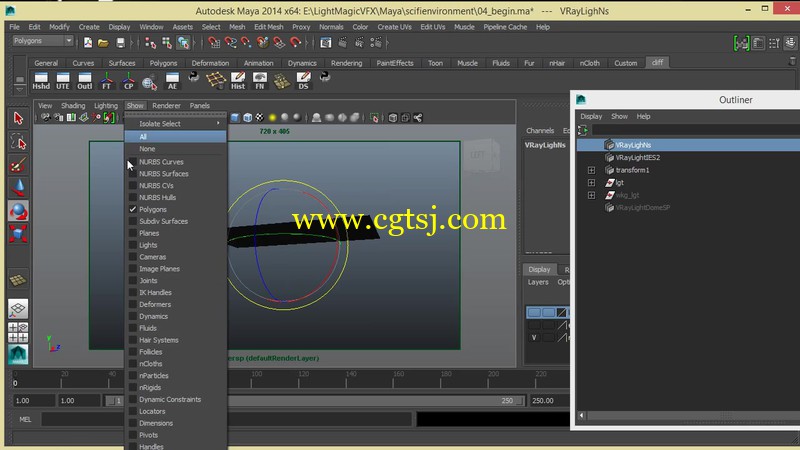Select the Scale tool cube icon
The image size is (800, 450).
[18, 234]
